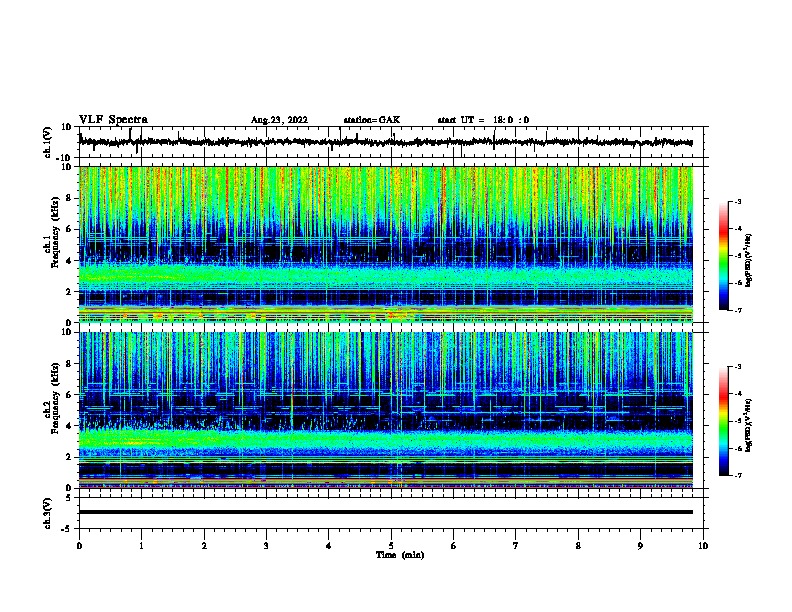The width and height of the screenshot is (792, 612).
Task: Click the "-10" tick on ch.1 voltage axis
Action: click(64, 158)
